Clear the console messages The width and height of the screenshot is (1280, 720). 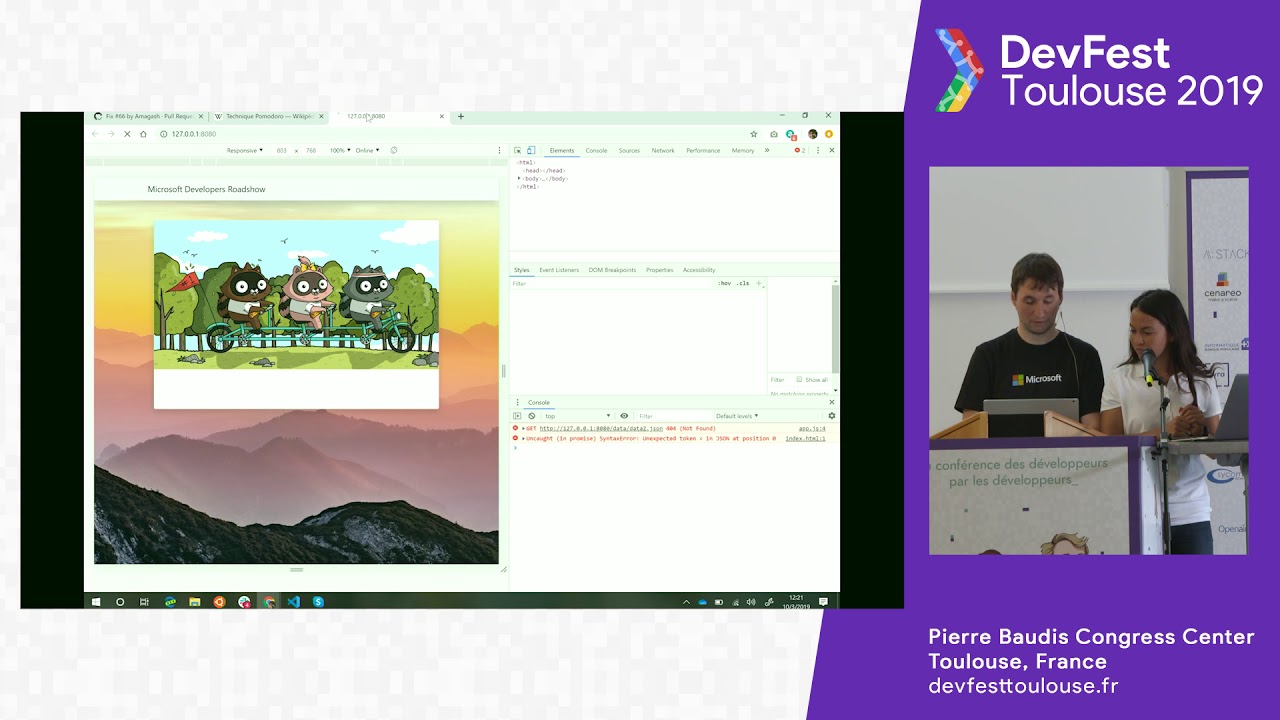coord(532,416)
